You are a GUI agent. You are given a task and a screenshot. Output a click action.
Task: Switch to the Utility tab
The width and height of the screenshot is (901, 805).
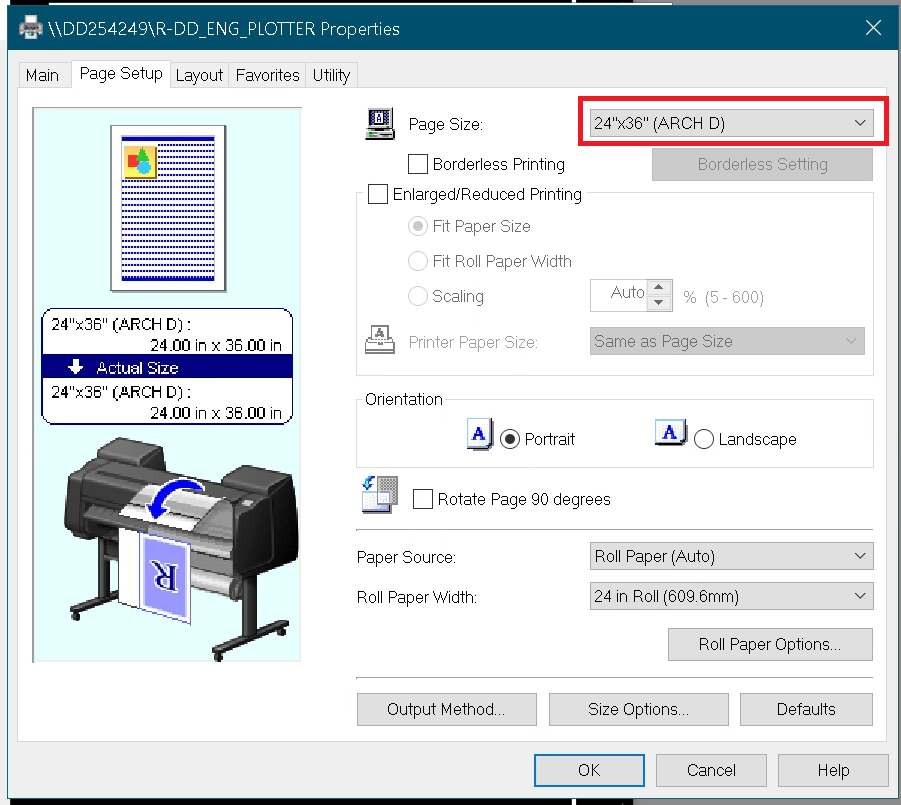331,74
